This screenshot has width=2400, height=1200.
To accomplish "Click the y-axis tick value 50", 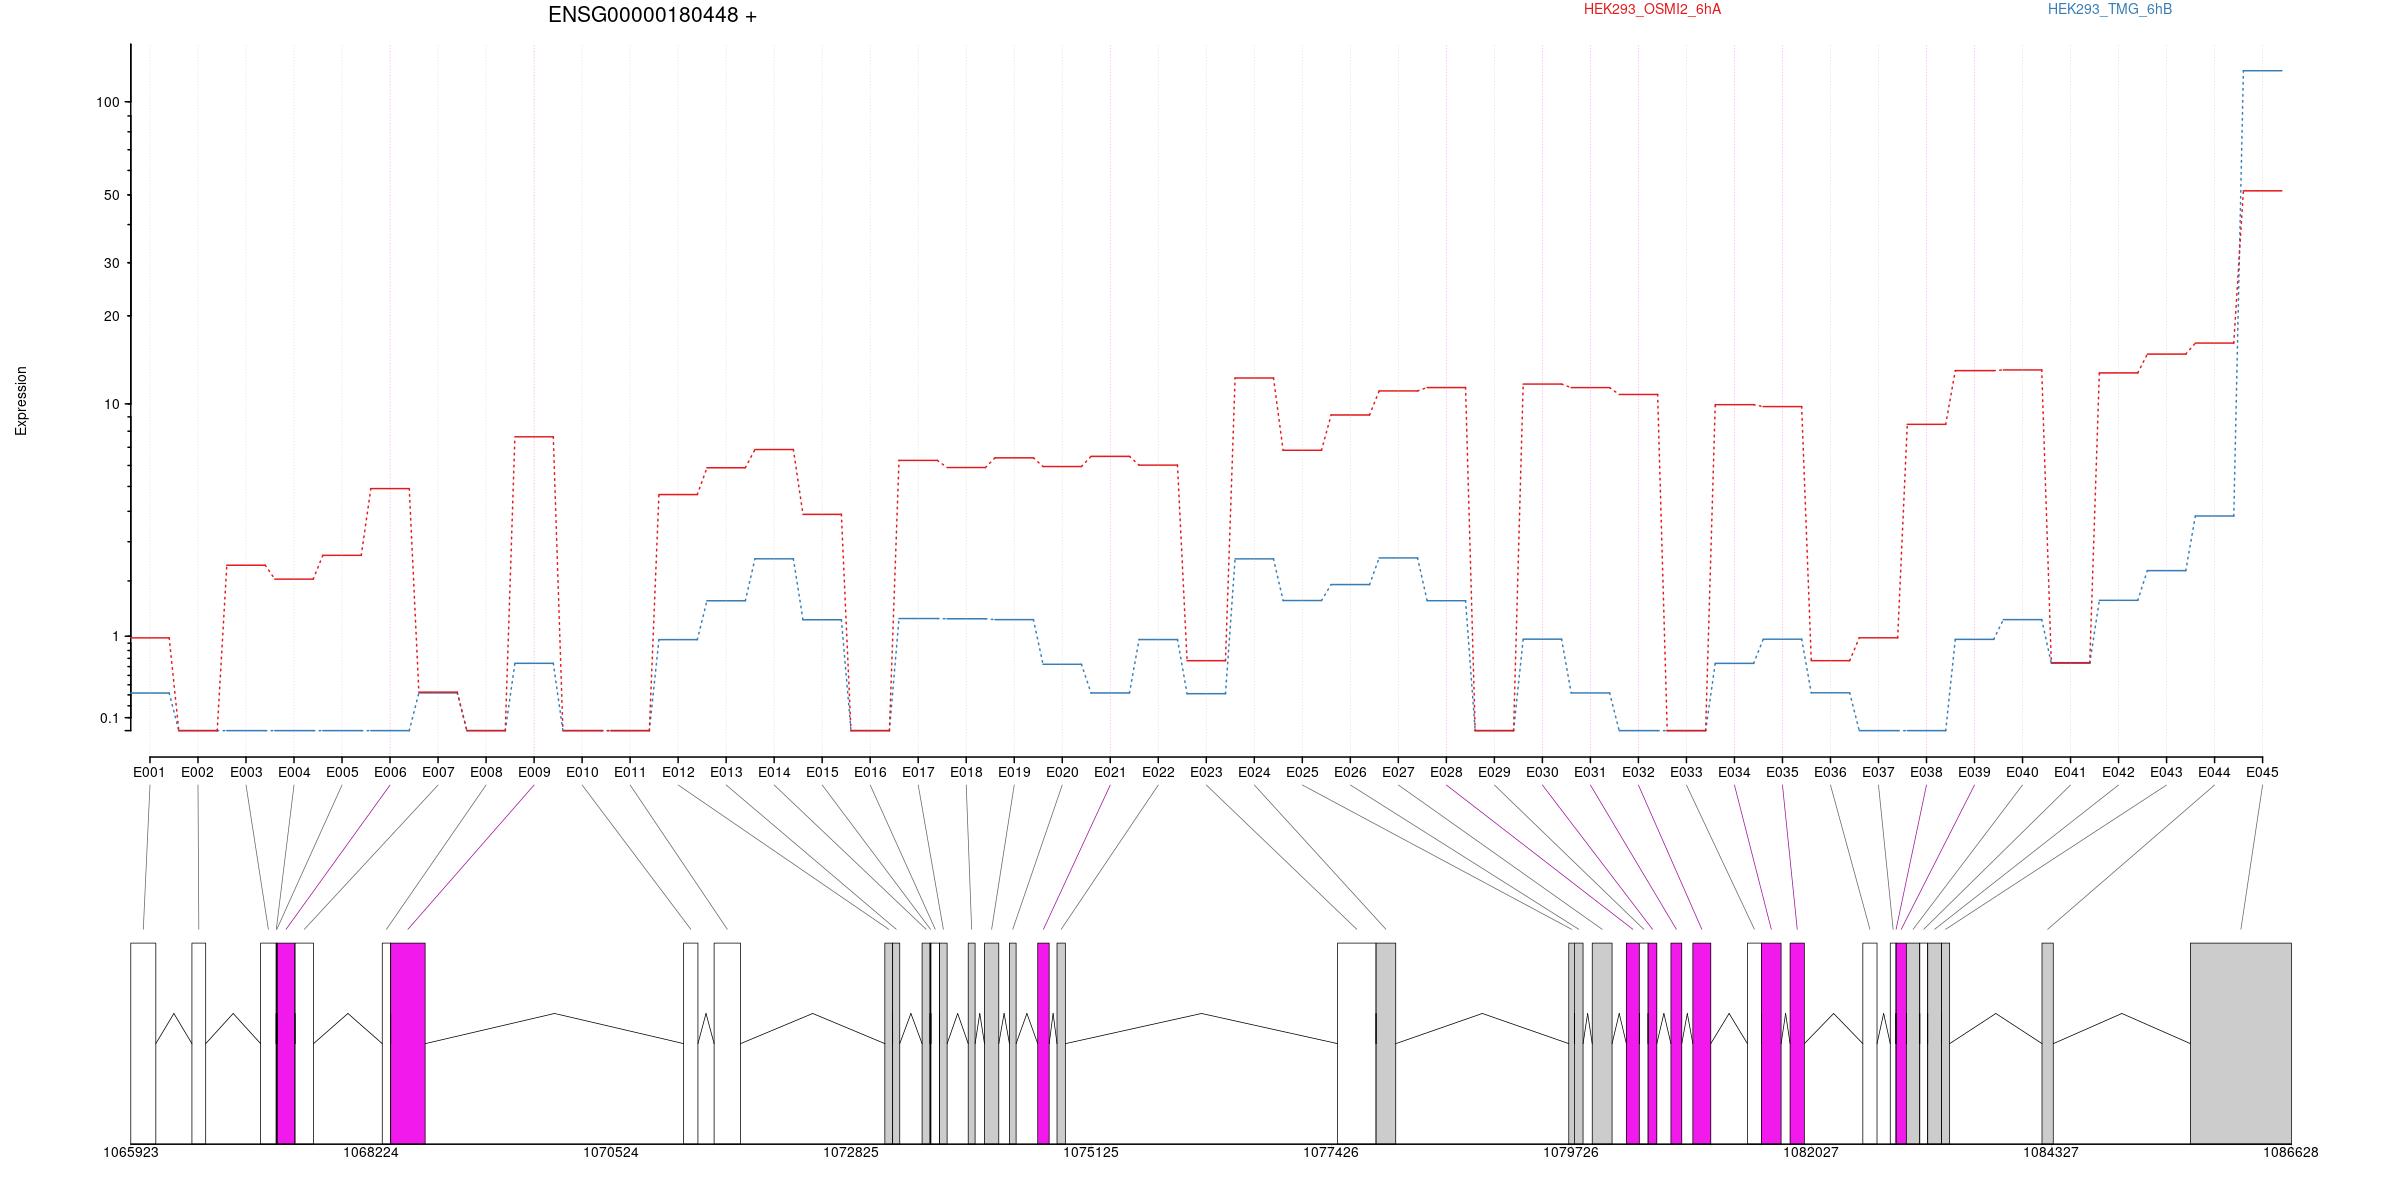I will (111, 195).
